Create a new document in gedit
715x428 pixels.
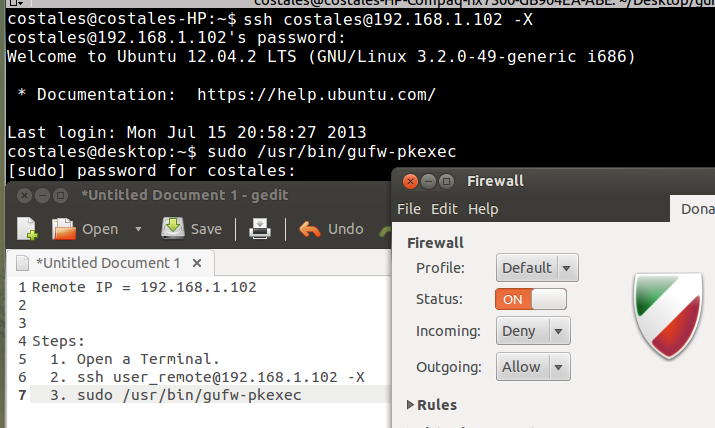click(x=27, y=228)
